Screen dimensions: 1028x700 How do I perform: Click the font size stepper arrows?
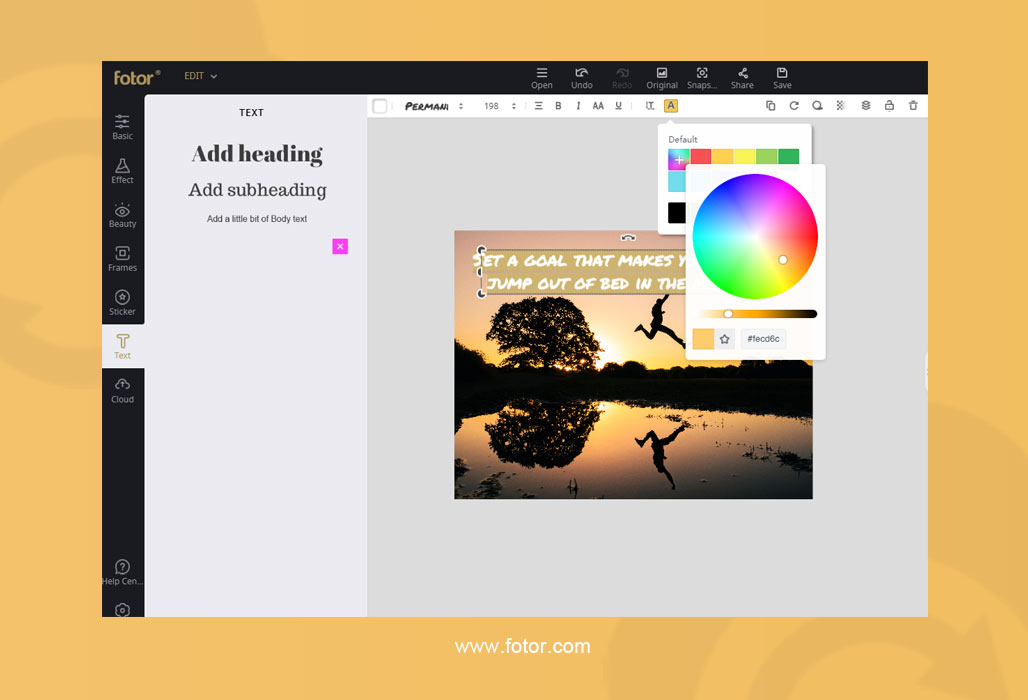(x=513, y=106)
